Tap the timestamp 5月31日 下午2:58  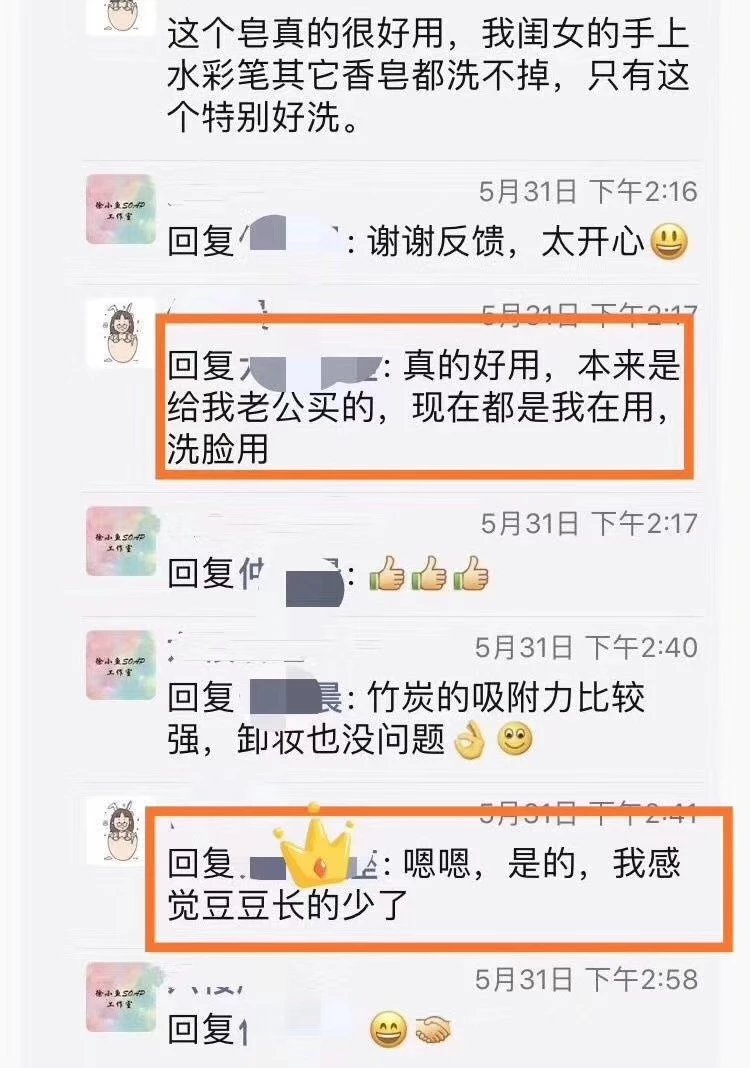[587, 979]
